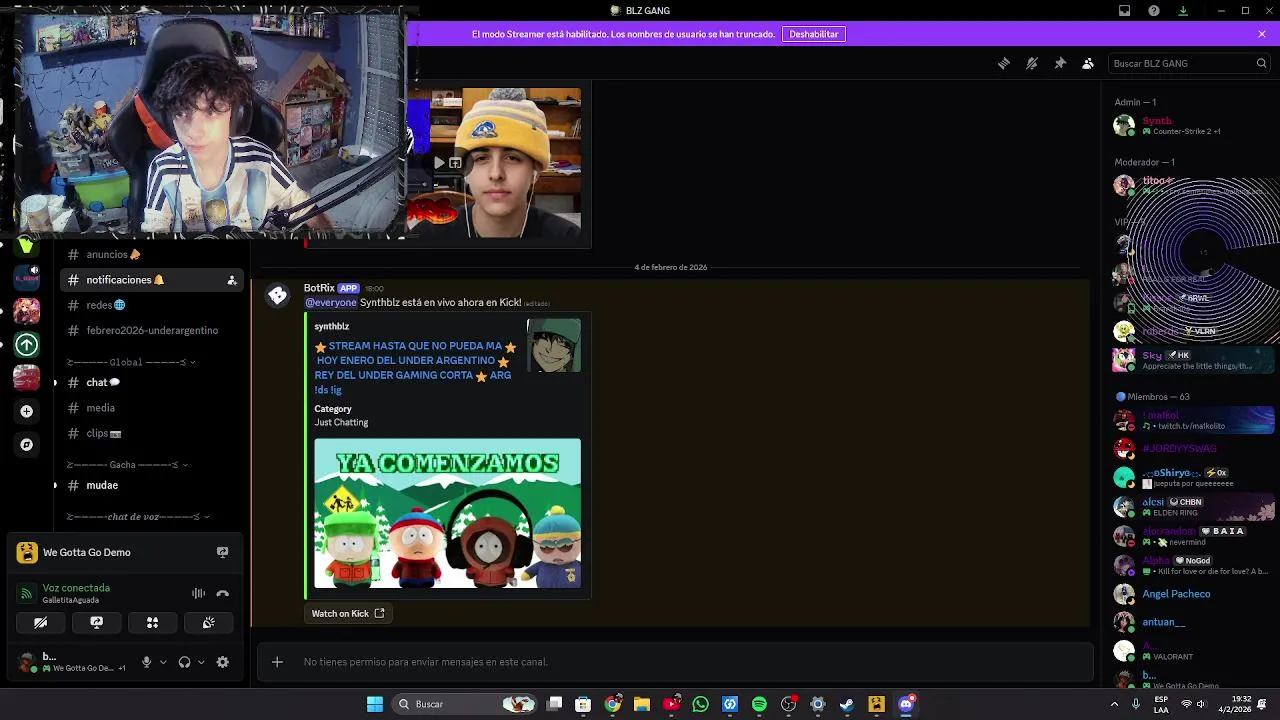The height and width of the screenshot is (720, 1280).
Task: Start screen share from voice panel
Action: pyautogui.click(x=96, y=622)
